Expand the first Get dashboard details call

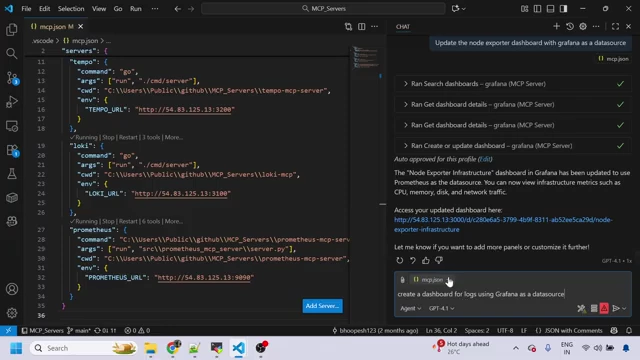pyautogui.click(x=512, y=104)
